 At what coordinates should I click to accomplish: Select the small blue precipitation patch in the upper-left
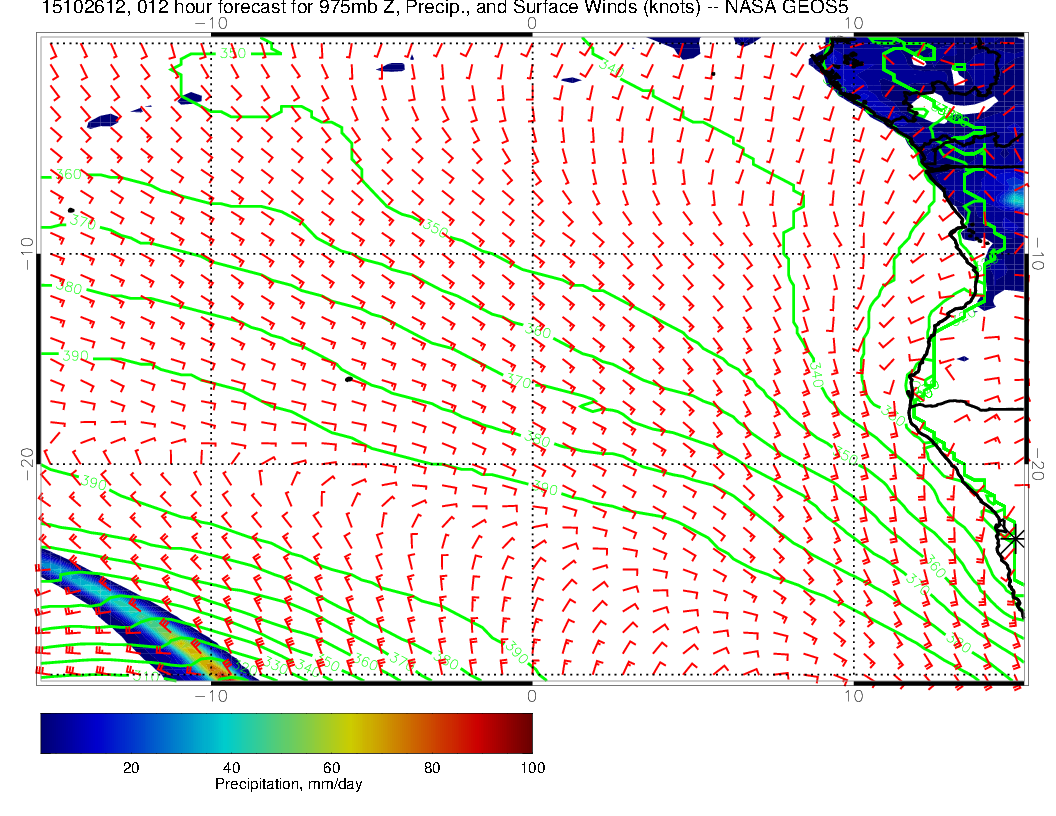103,121
